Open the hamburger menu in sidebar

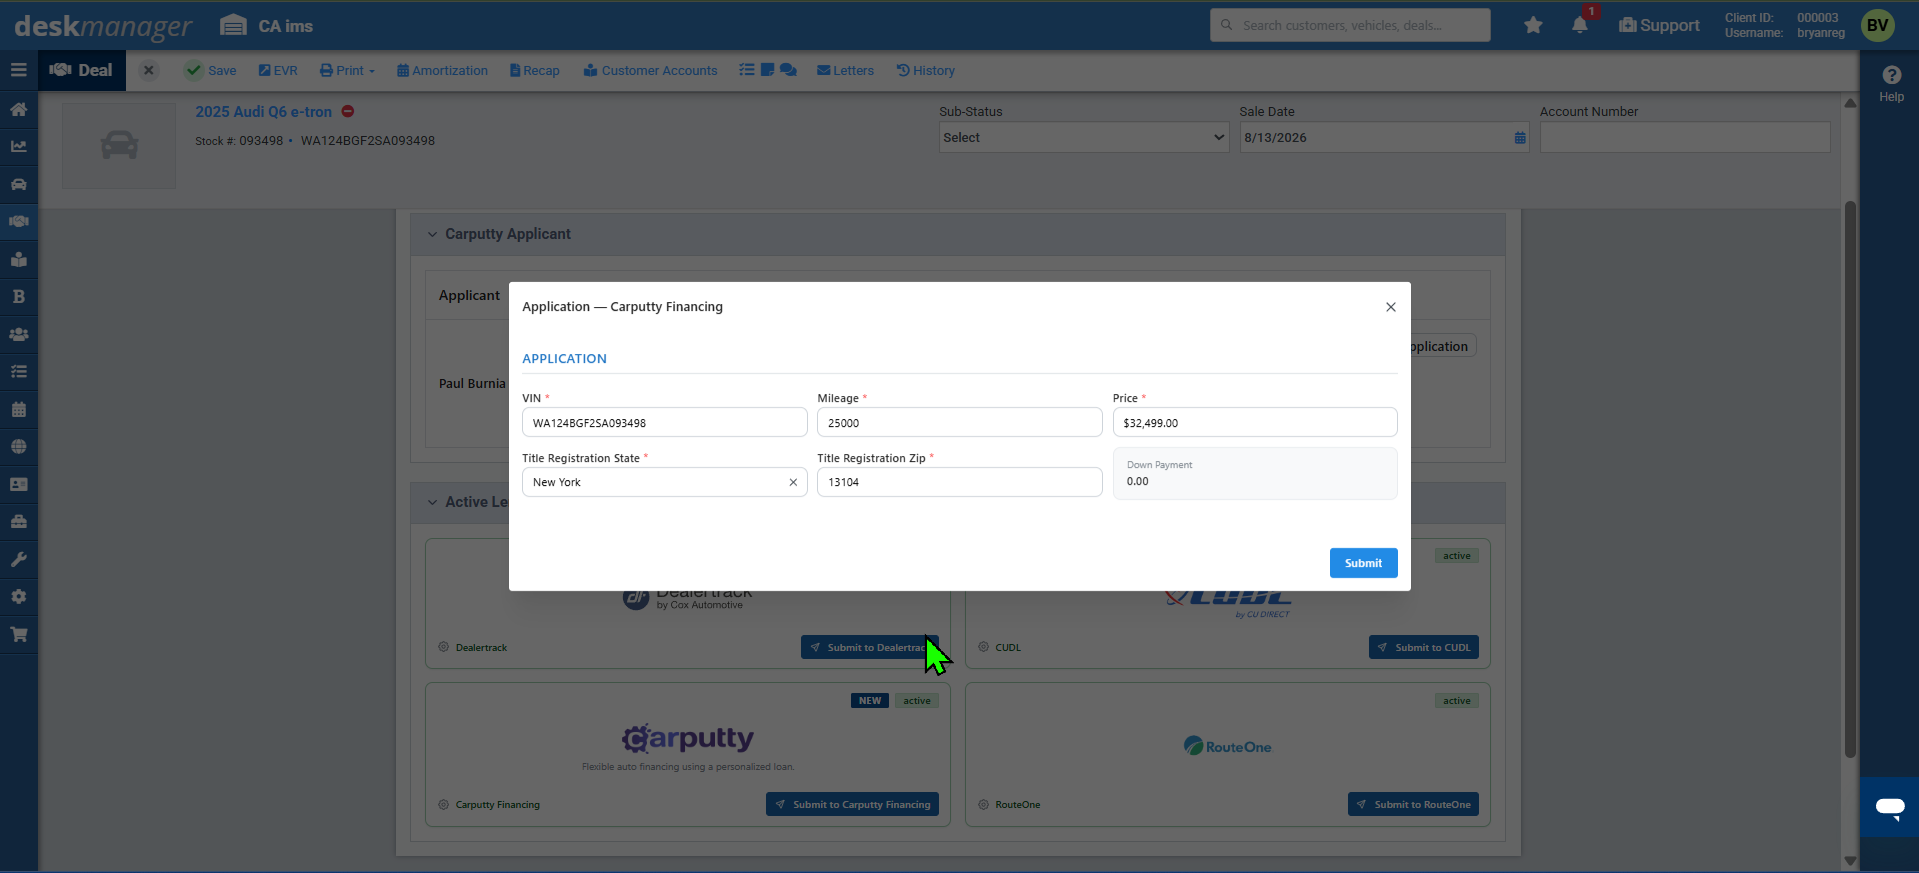click(18, 70)
